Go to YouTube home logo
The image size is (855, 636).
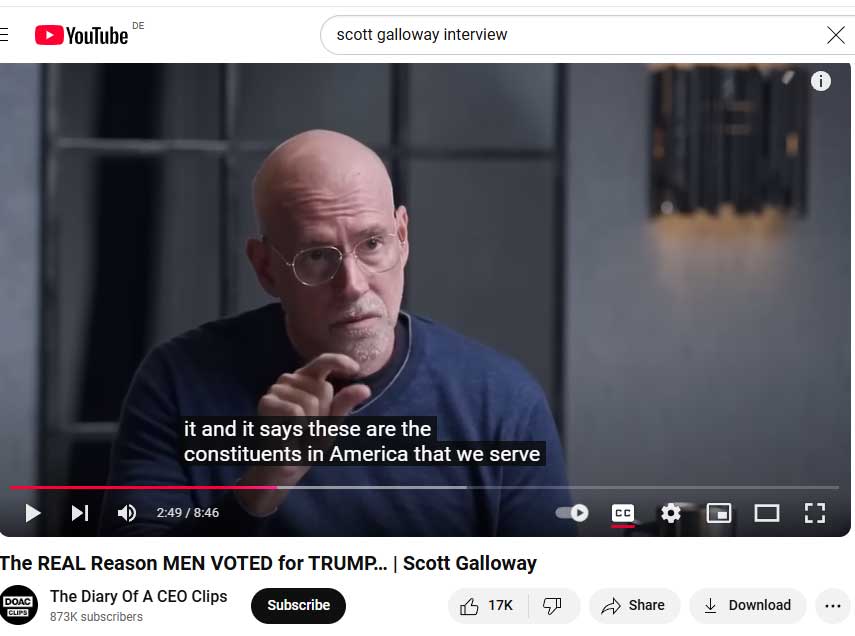tap(82, 35)
